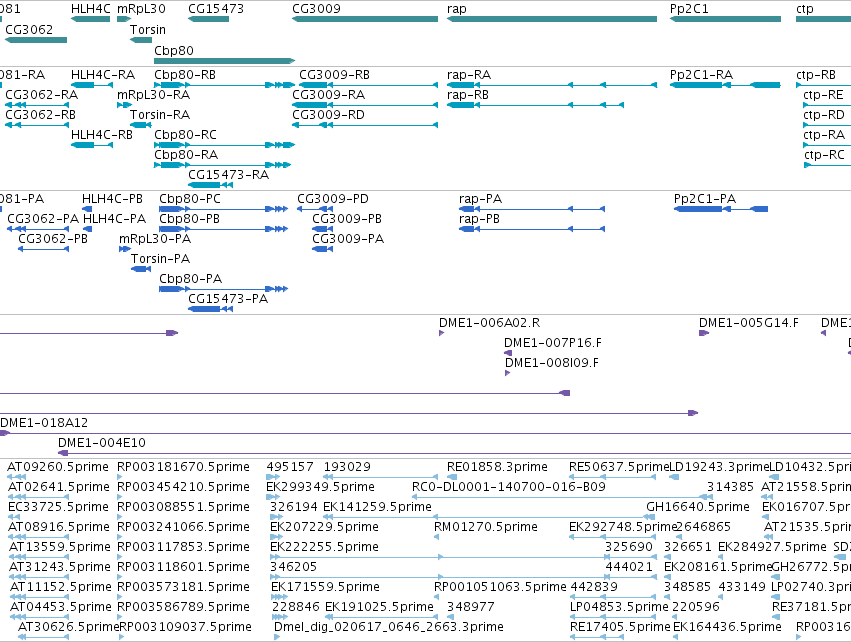
Task: Select the Cbp80-RC transcript label
Action: click(186, 134)
